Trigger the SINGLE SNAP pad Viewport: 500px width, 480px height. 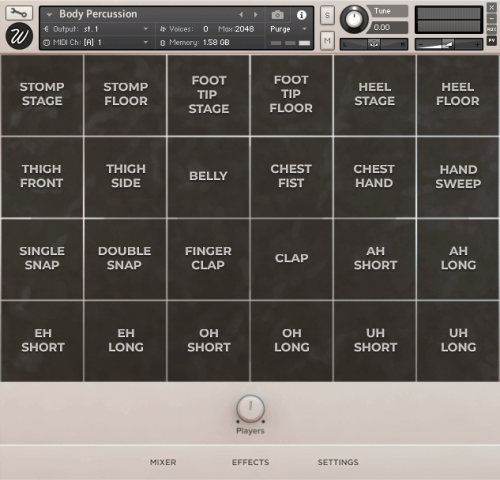42,259
